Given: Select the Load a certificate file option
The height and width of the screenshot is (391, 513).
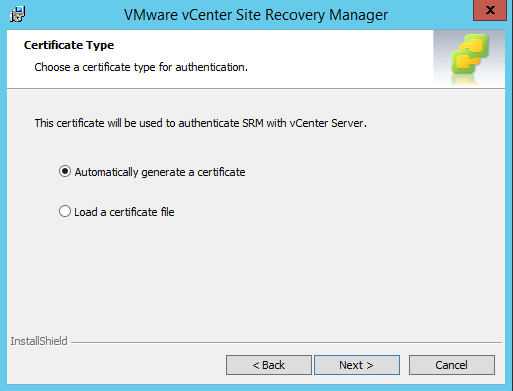Looking at the screenshot, I should 65,211.
